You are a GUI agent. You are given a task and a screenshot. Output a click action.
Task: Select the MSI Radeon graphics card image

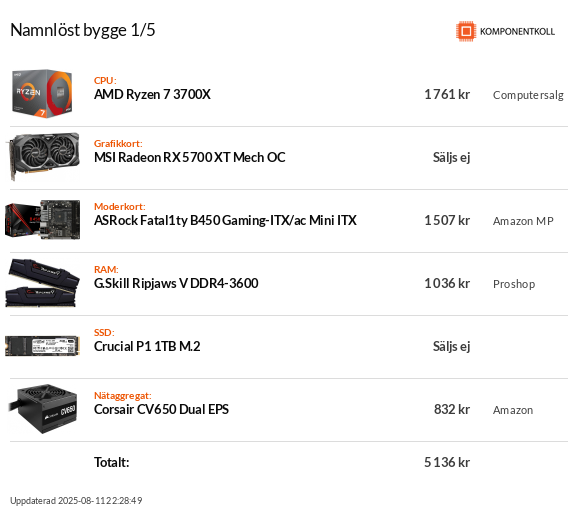pos(44,156)
